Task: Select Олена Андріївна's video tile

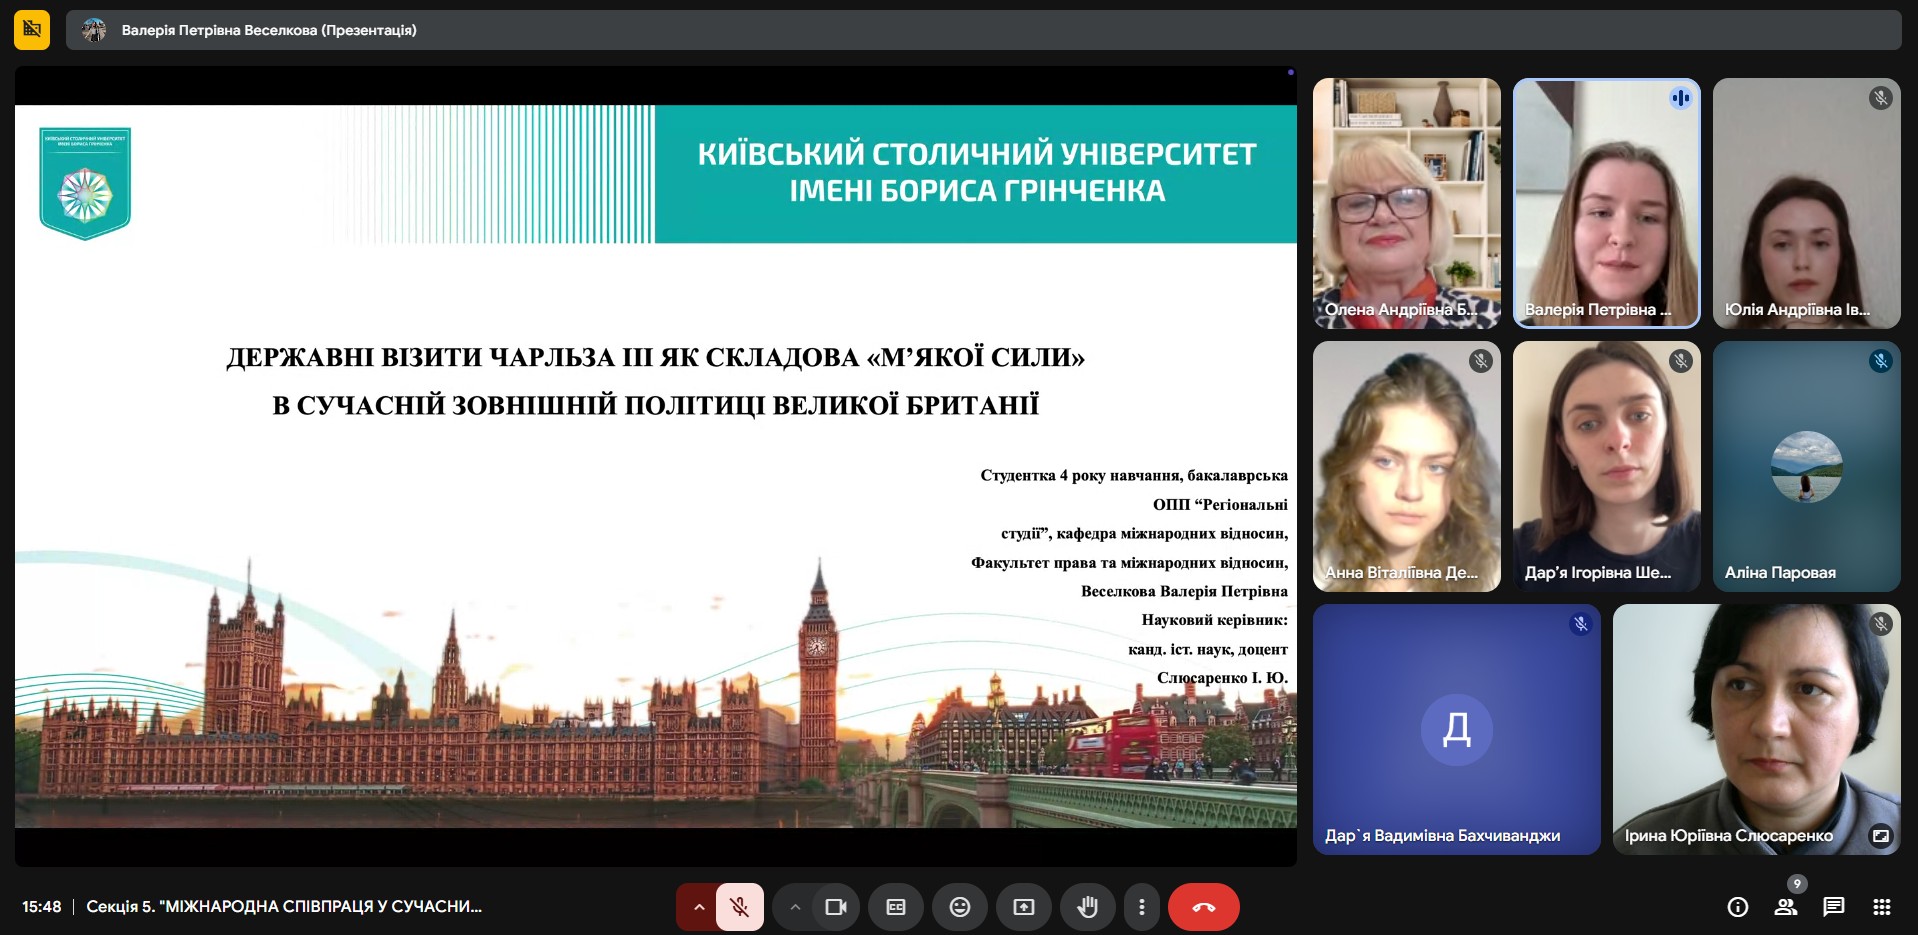Action: click(x=1406, y=203)
